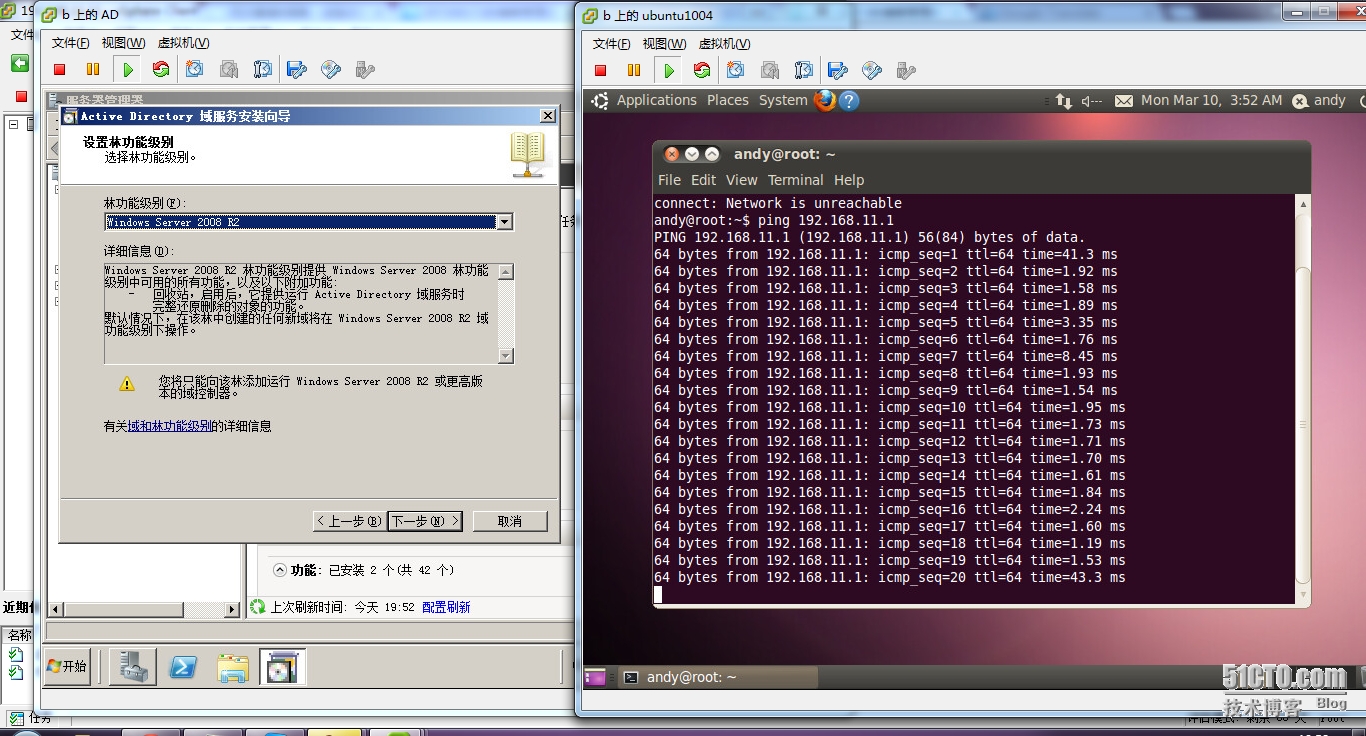Take snapshot icon in ubuntu1004 toolbar
The image size is (1366, 736).
coord(736,70)
